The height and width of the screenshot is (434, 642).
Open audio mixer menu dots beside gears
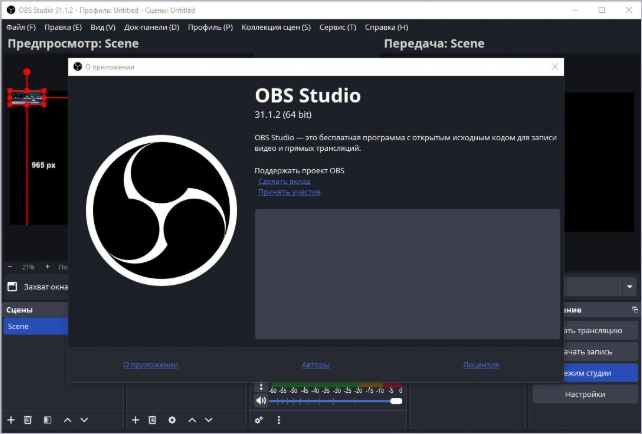coord(279,420)
